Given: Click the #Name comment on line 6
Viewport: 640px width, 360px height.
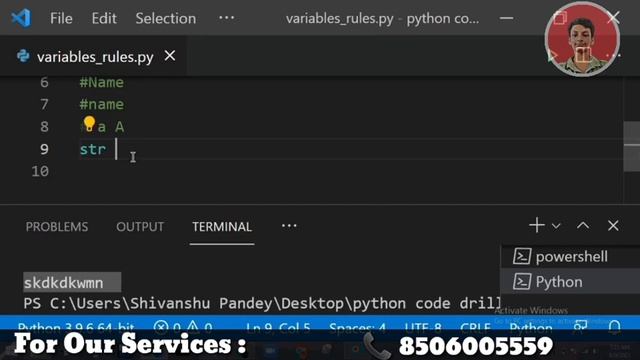Looking at the screenshot, I should point(102,82).
